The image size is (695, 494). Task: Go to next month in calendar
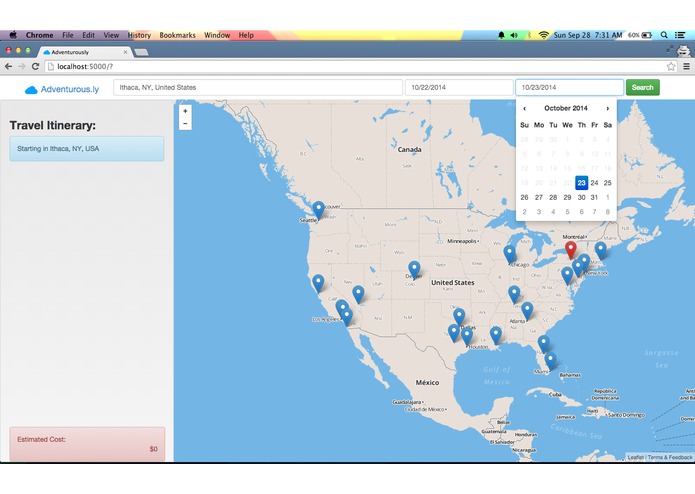click(608, 109)
